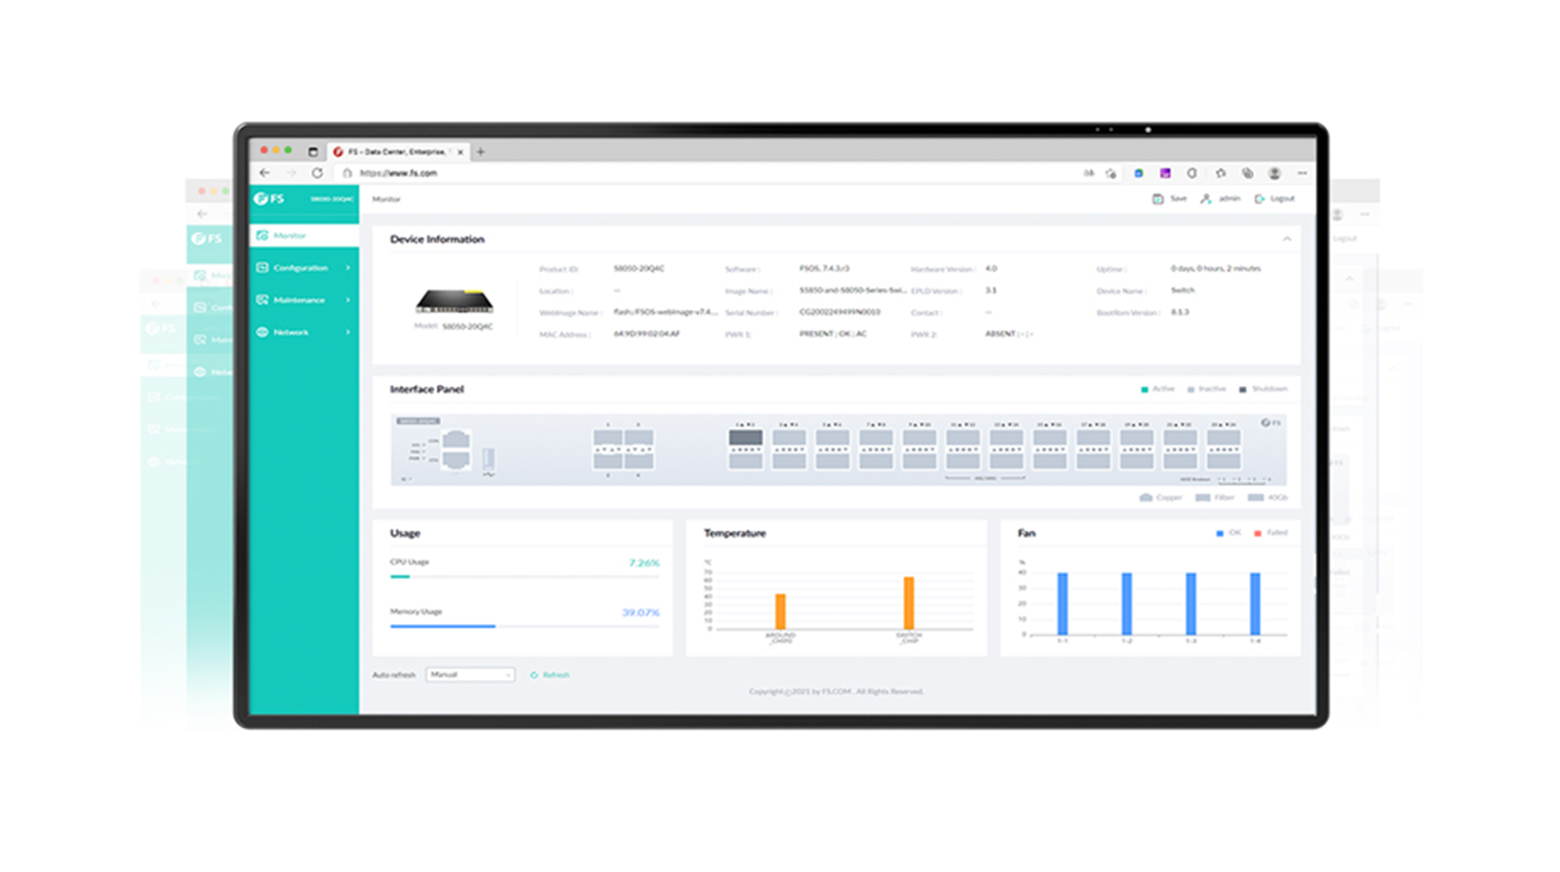Screen dimensions: 1560x872
Task: Expand the Configuration sidebar menu
Action: point(303,268)
